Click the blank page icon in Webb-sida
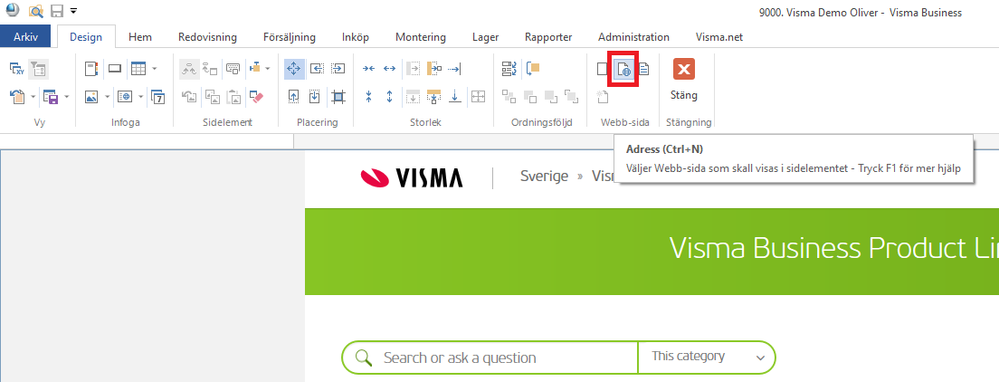This screenshot has height=382, width=999. [602, 69]
